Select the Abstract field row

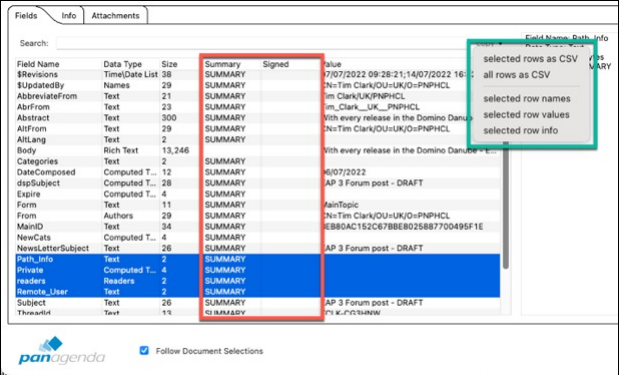coord(258,118)
